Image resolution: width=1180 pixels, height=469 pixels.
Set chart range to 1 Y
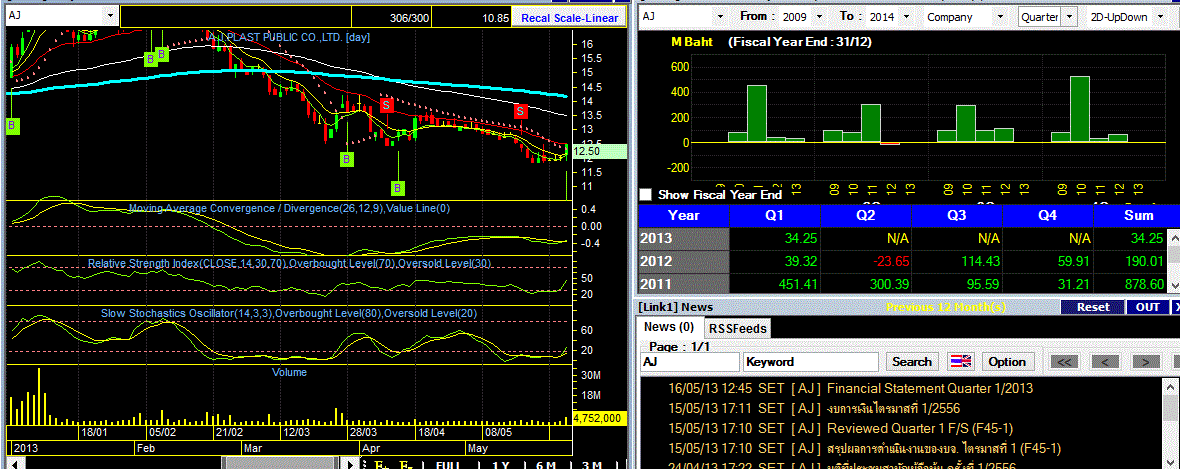tap(500, 464)
